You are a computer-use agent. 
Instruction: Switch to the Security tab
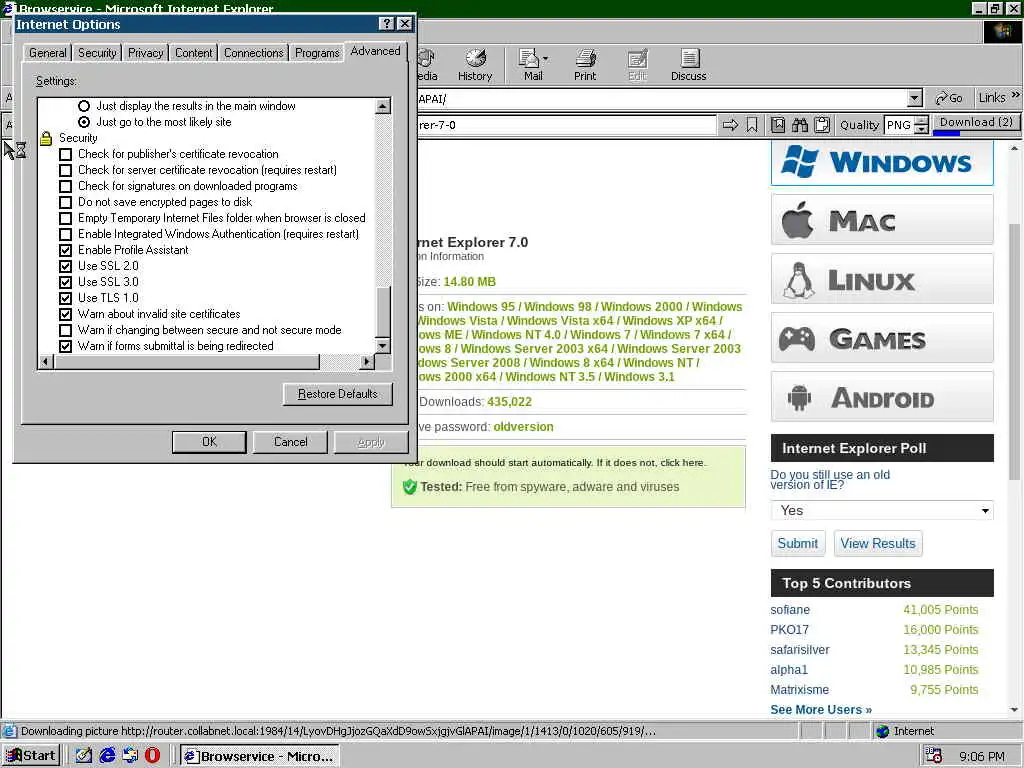(97, 53)
